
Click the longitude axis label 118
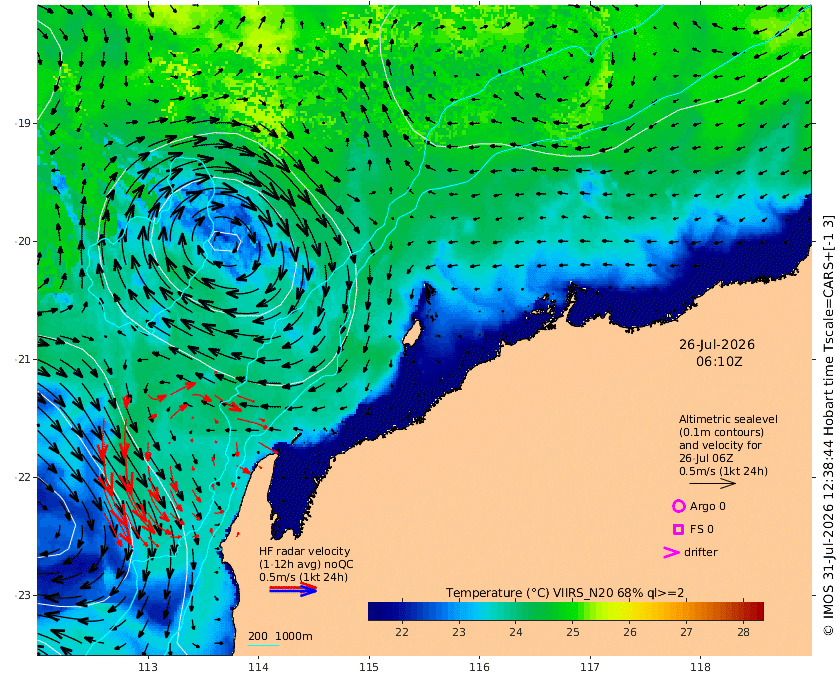coord(700,667)
